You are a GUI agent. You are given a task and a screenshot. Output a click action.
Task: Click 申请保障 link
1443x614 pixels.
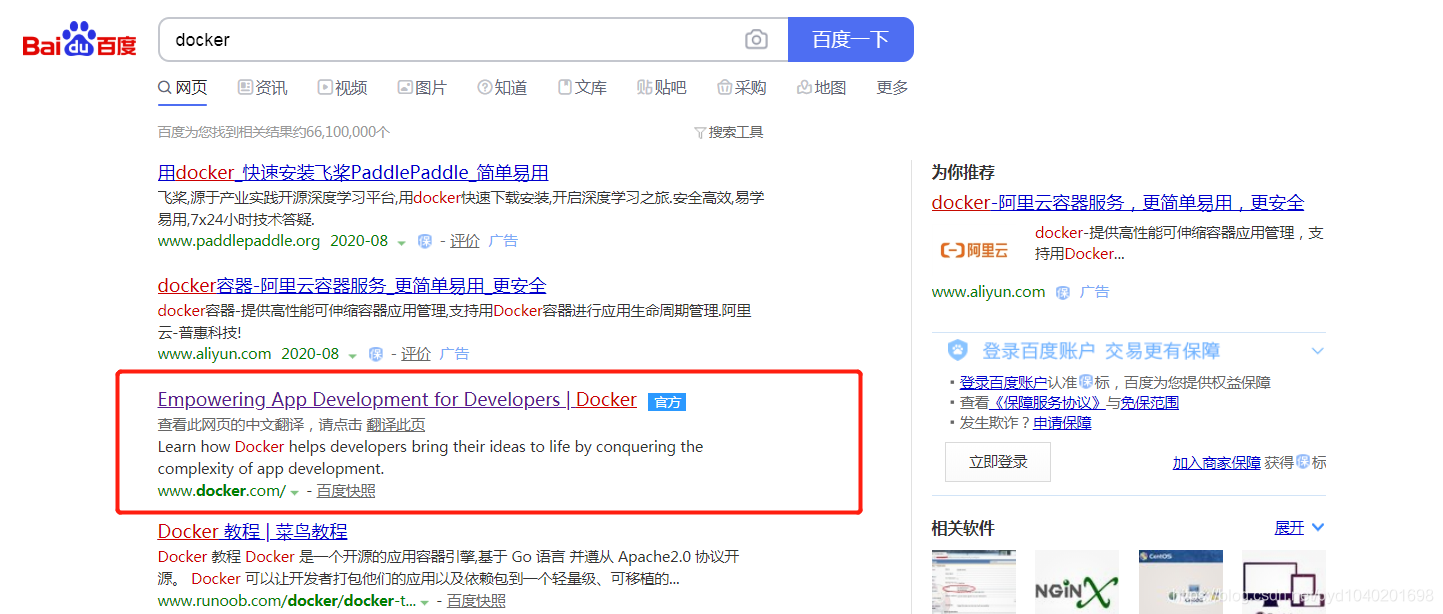point(1062,423)
